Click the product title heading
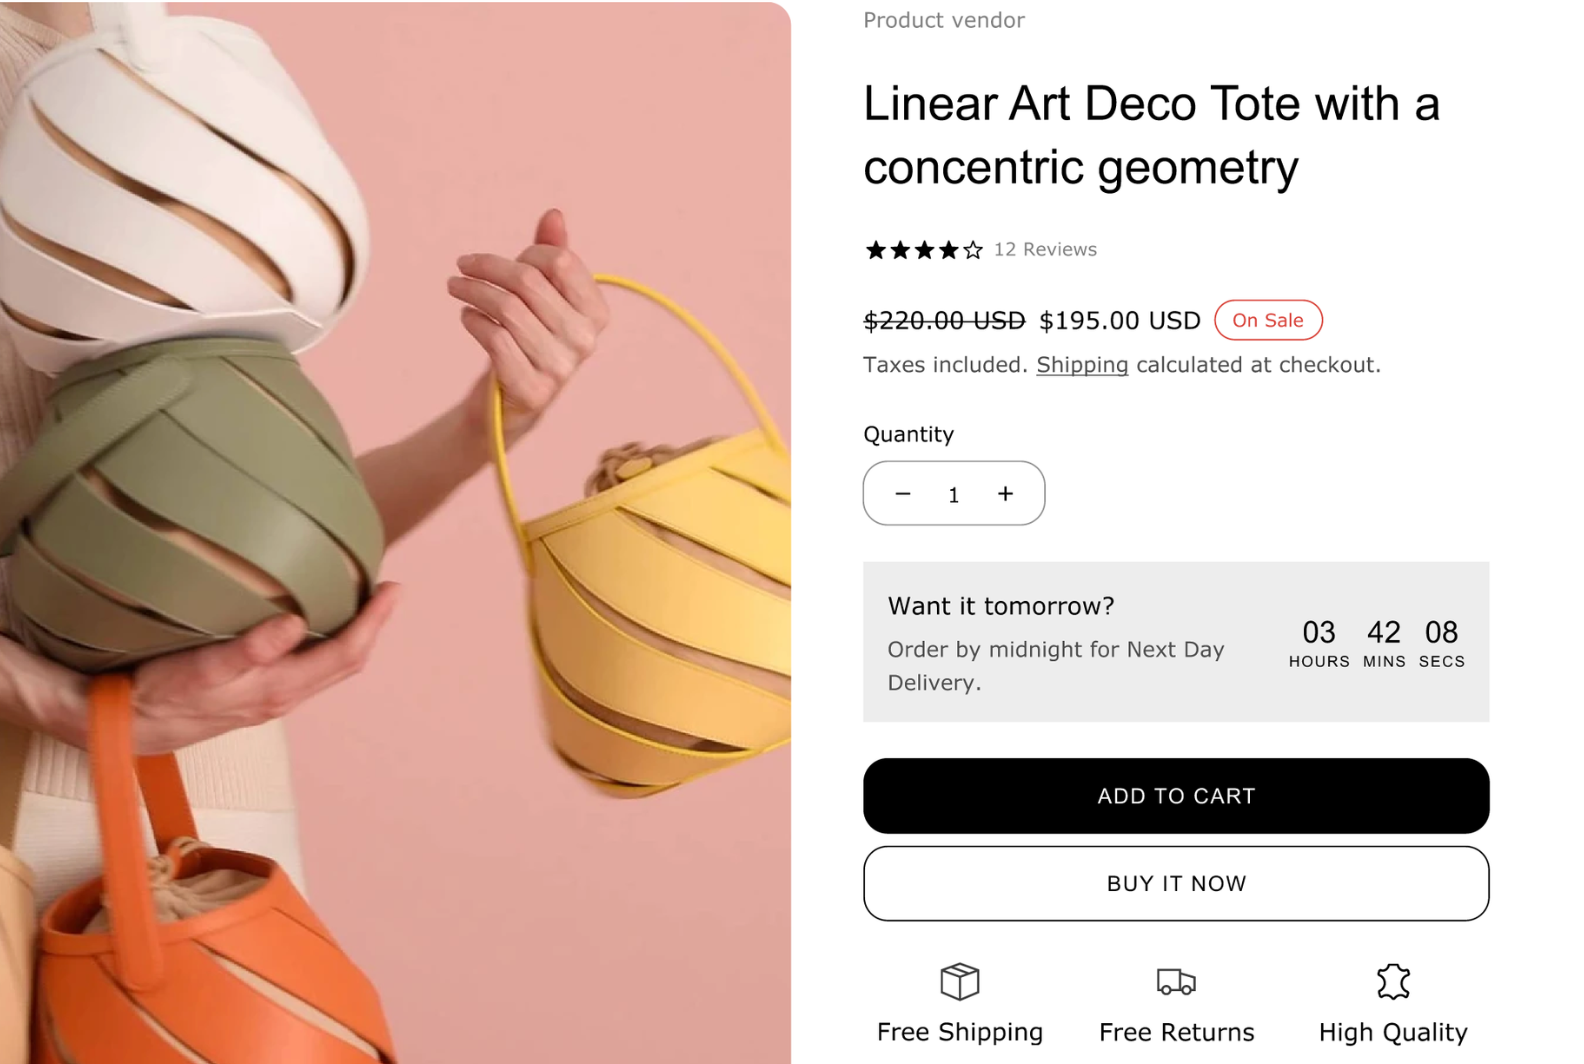 click(x=1152, y=135)
